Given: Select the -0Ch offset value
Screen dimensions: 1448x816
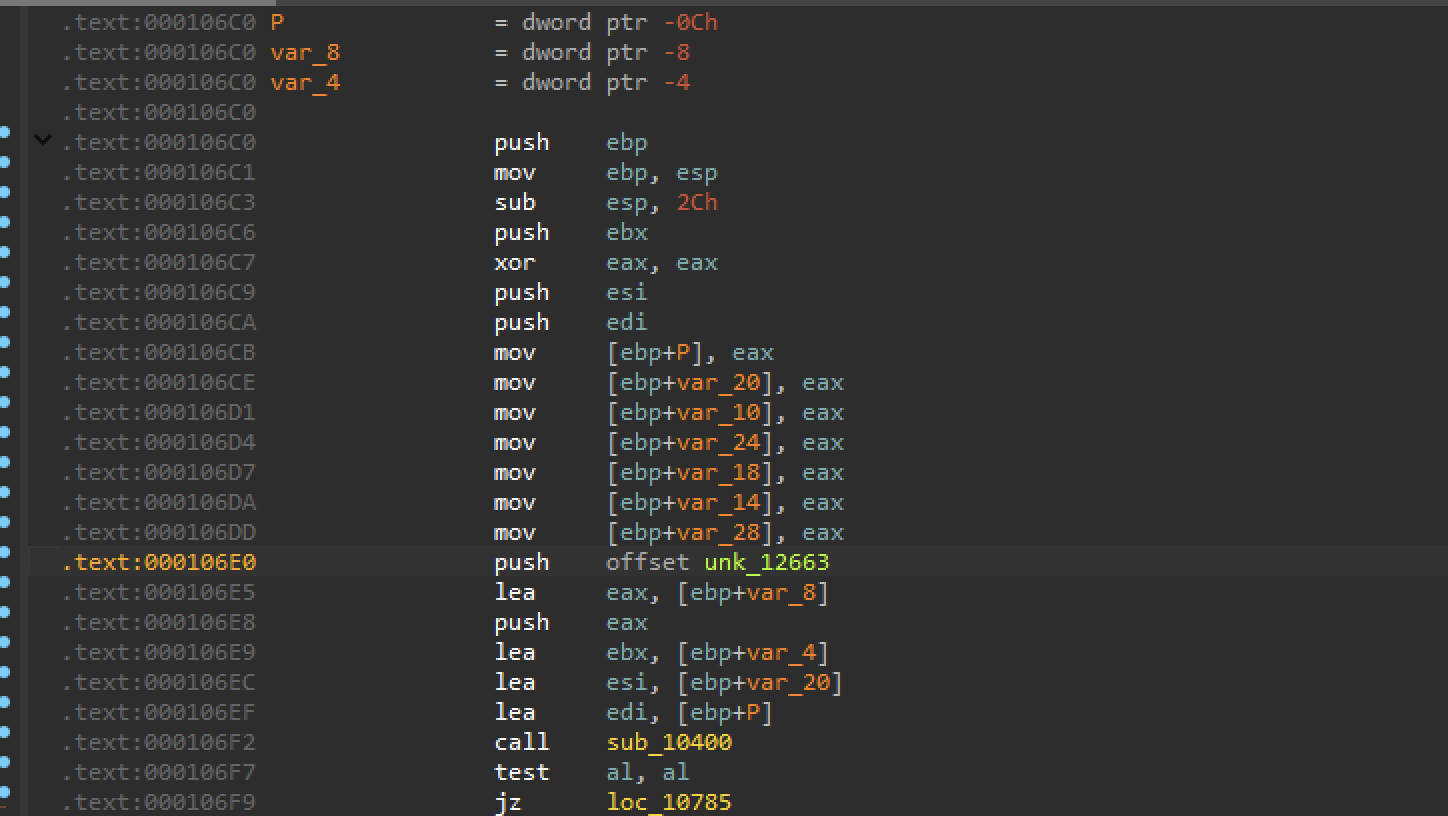Looking at the screenshot, I should pos(690,22).
